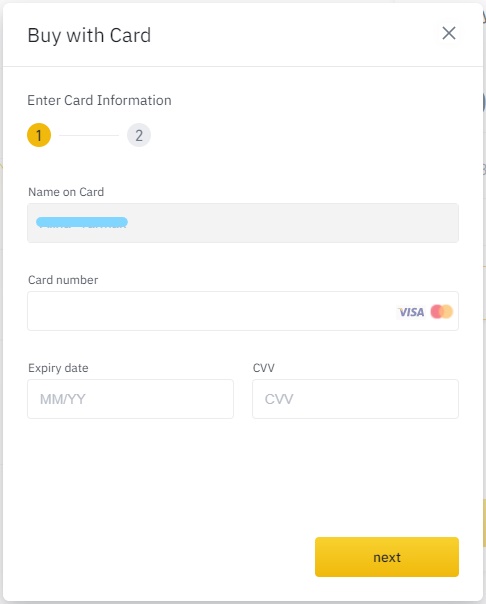Click the Name on Card label
The width and height of the screenshot is (486, 604).
[x=66, y=192]
